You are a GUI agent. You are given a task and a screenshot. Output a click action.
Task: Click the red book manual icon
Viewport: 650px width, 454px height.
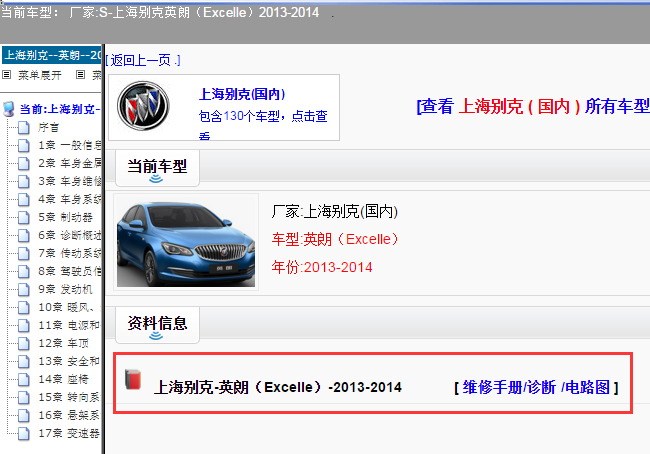coord(133,379)
